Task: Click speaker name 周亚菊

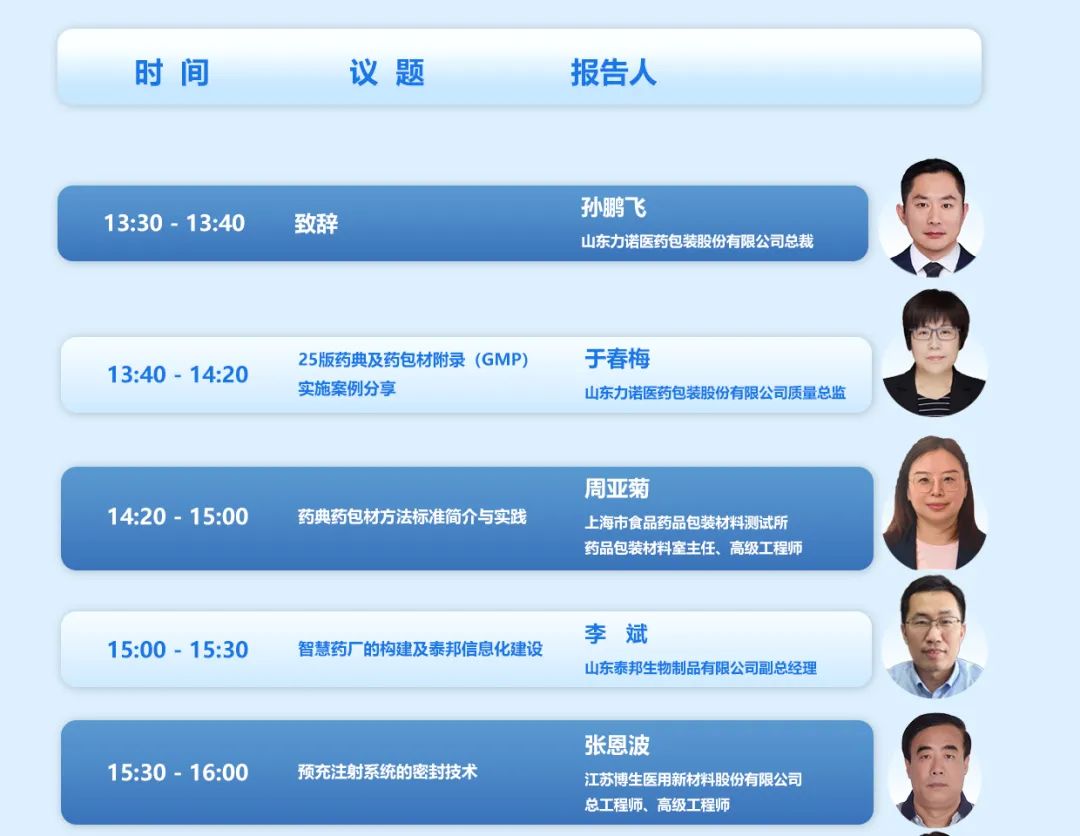Action: tap(617, 488)
